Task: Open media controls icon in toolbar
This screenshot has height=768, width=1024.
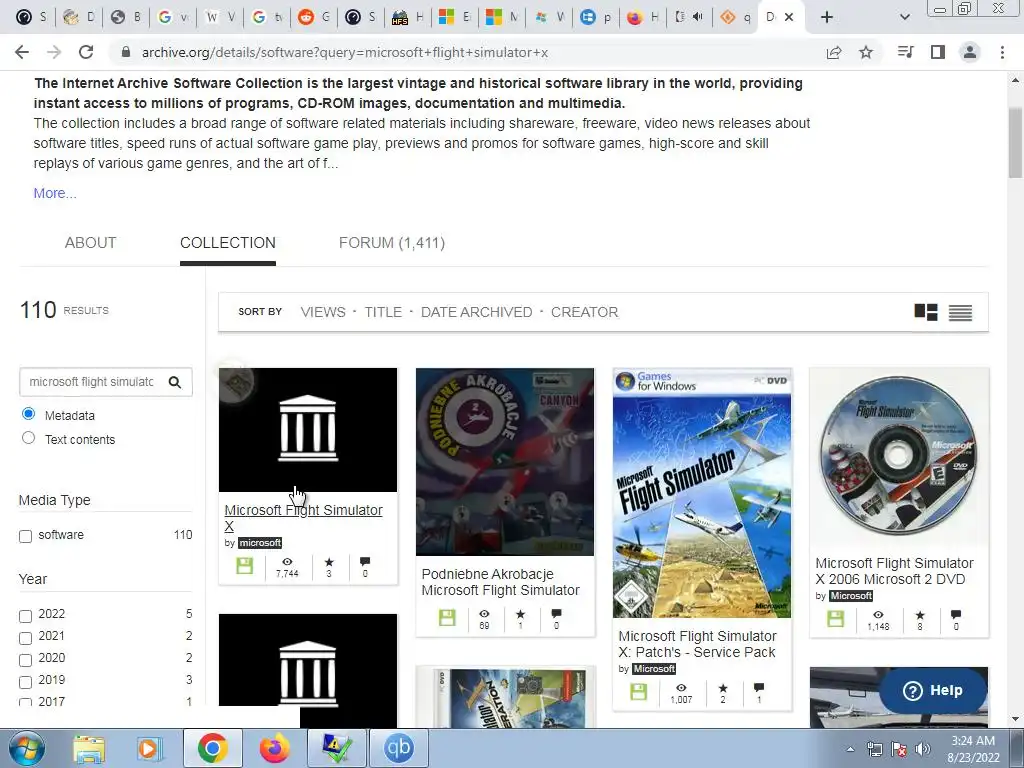Action: click(905, 52)
